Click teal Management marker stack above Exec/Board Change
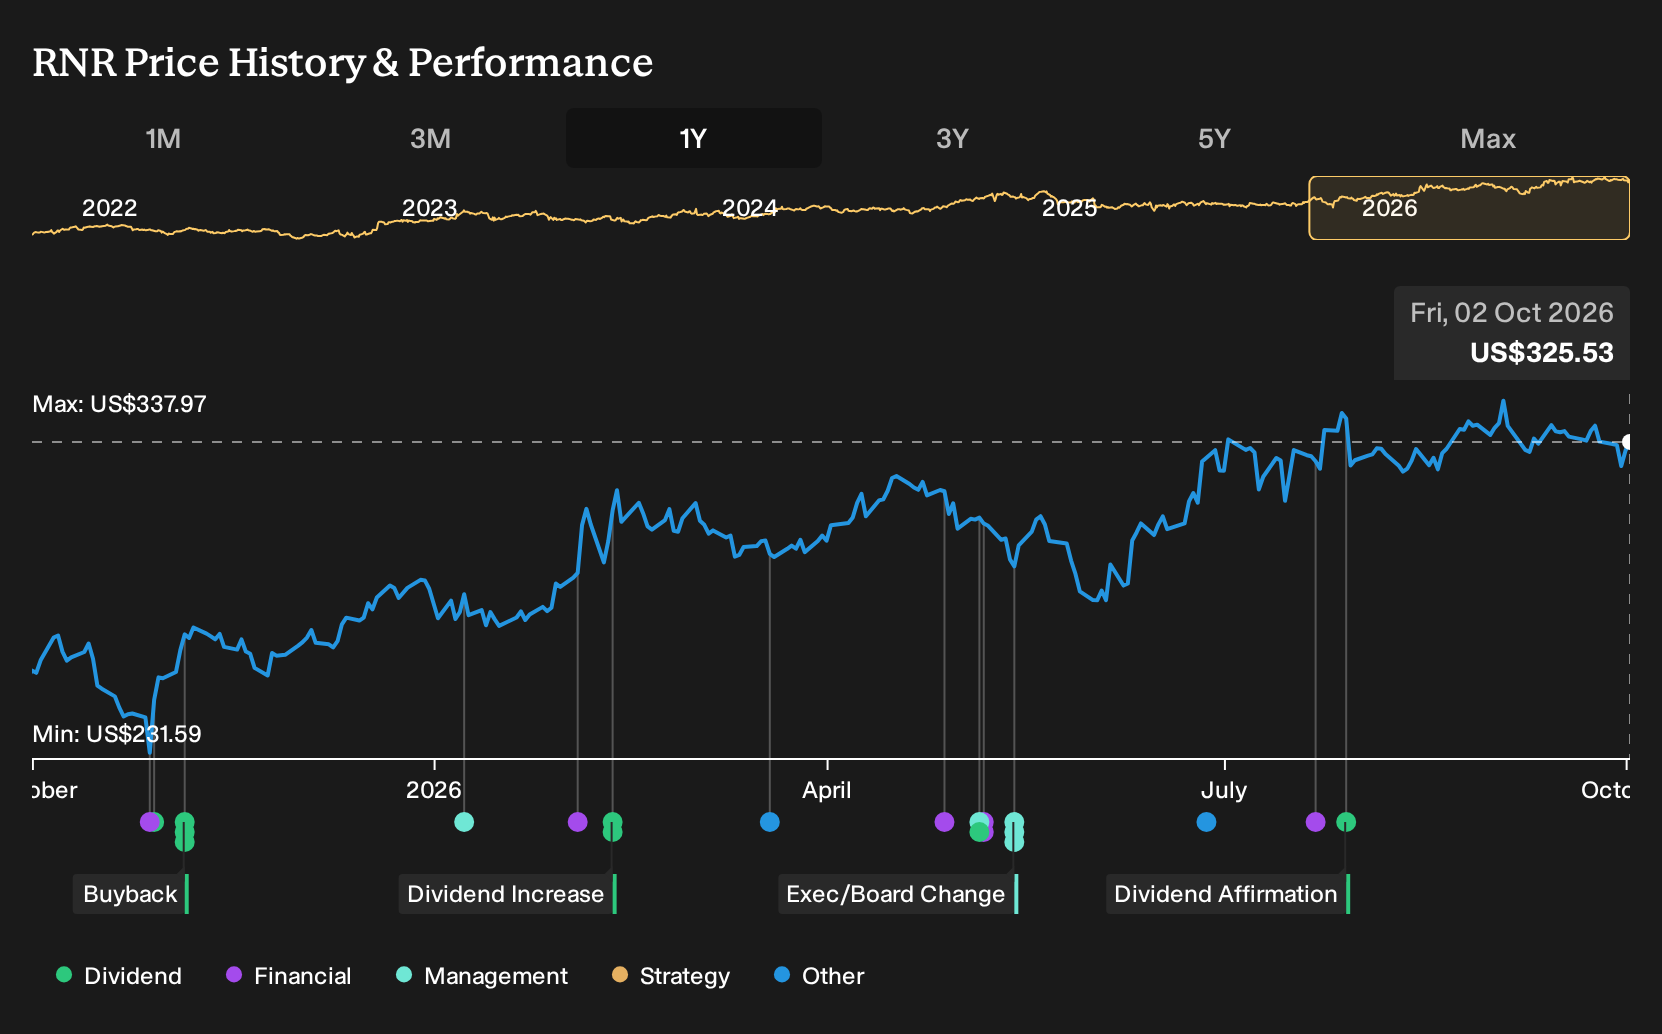The width and height of the screenshot is (1662, 1034). pyautogui.click(x=1014, y=832)
